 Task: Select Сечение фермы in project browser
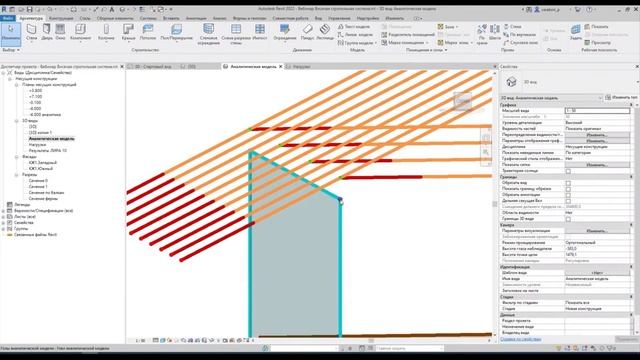coord(43,198)
